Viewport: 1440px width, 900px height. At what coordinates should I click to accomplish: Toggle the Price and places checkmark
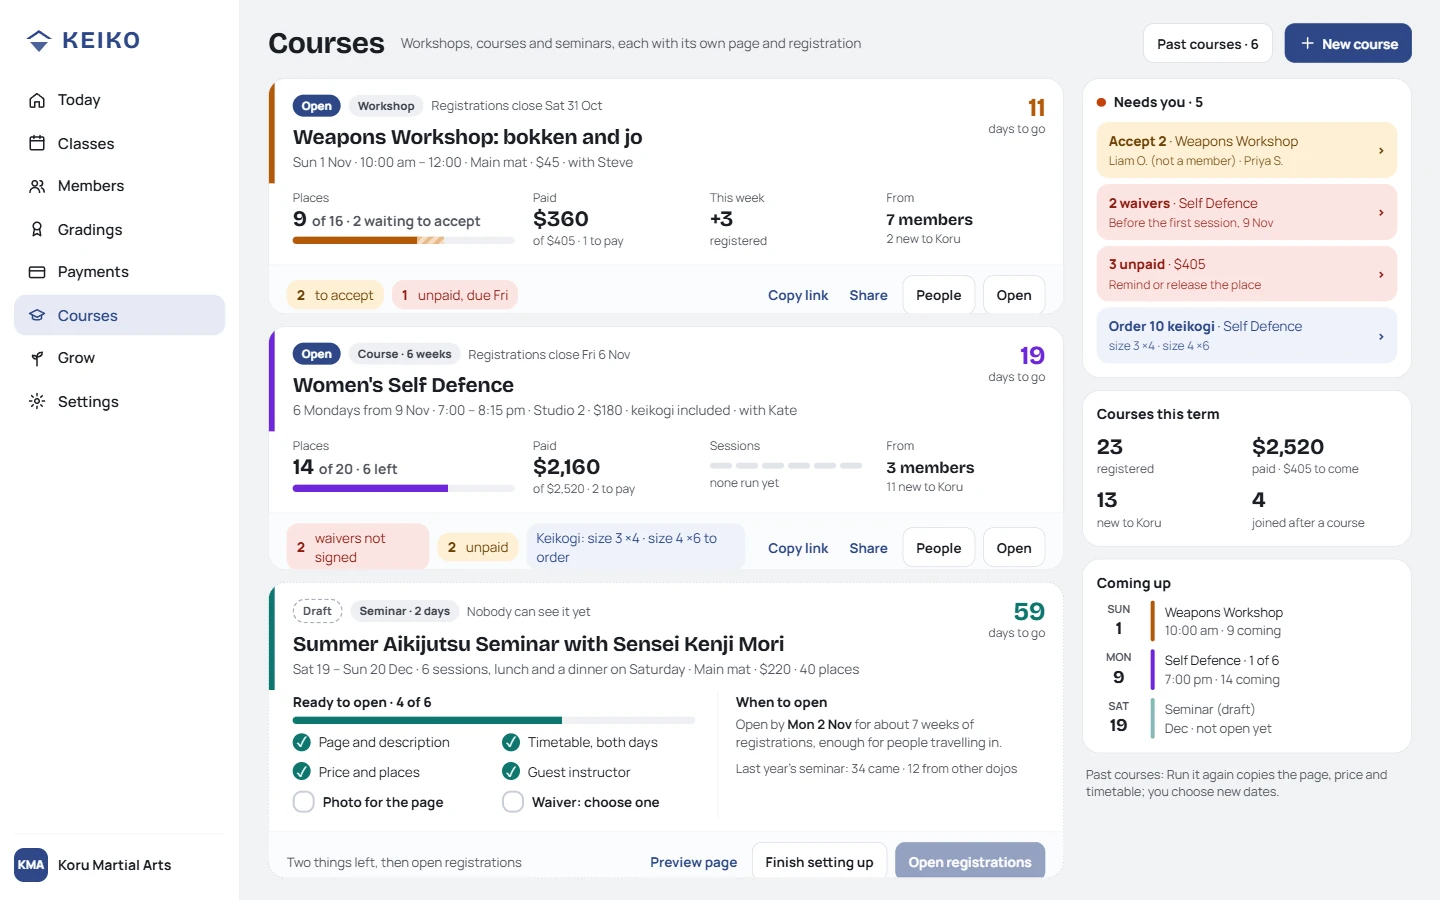(x=301, y=771)
